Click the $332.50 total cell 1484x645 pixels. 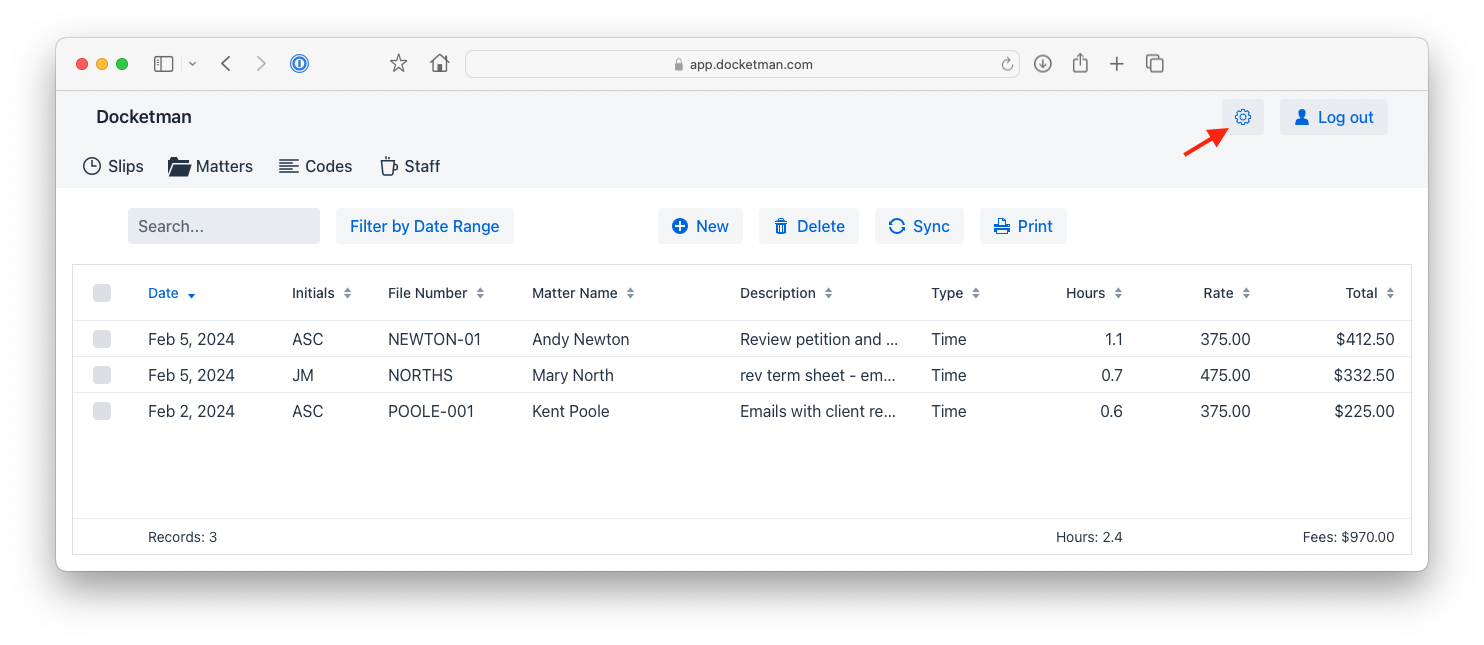pos(1364,375)
